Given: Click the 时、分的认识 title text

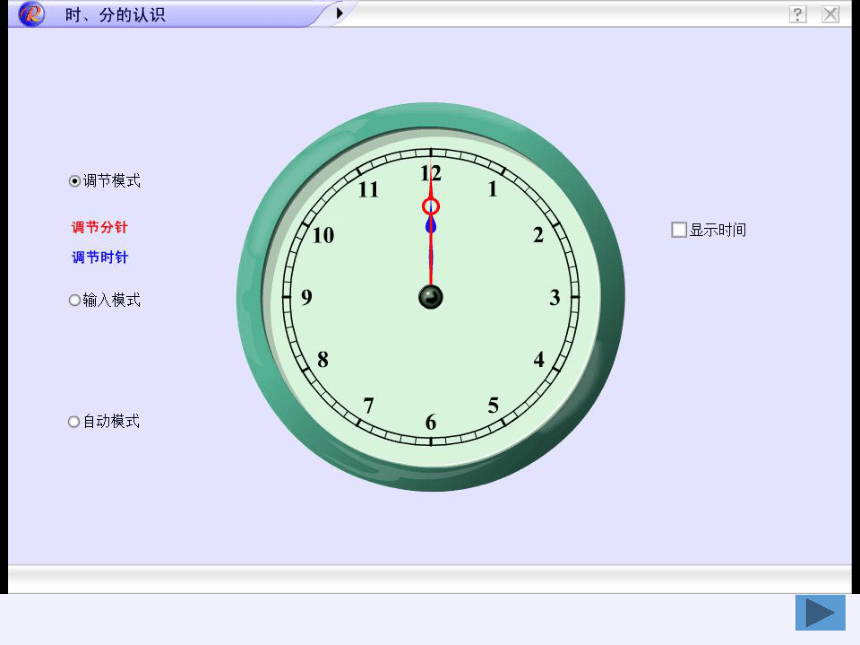Looking at the screenshot, I should point(115,14).
